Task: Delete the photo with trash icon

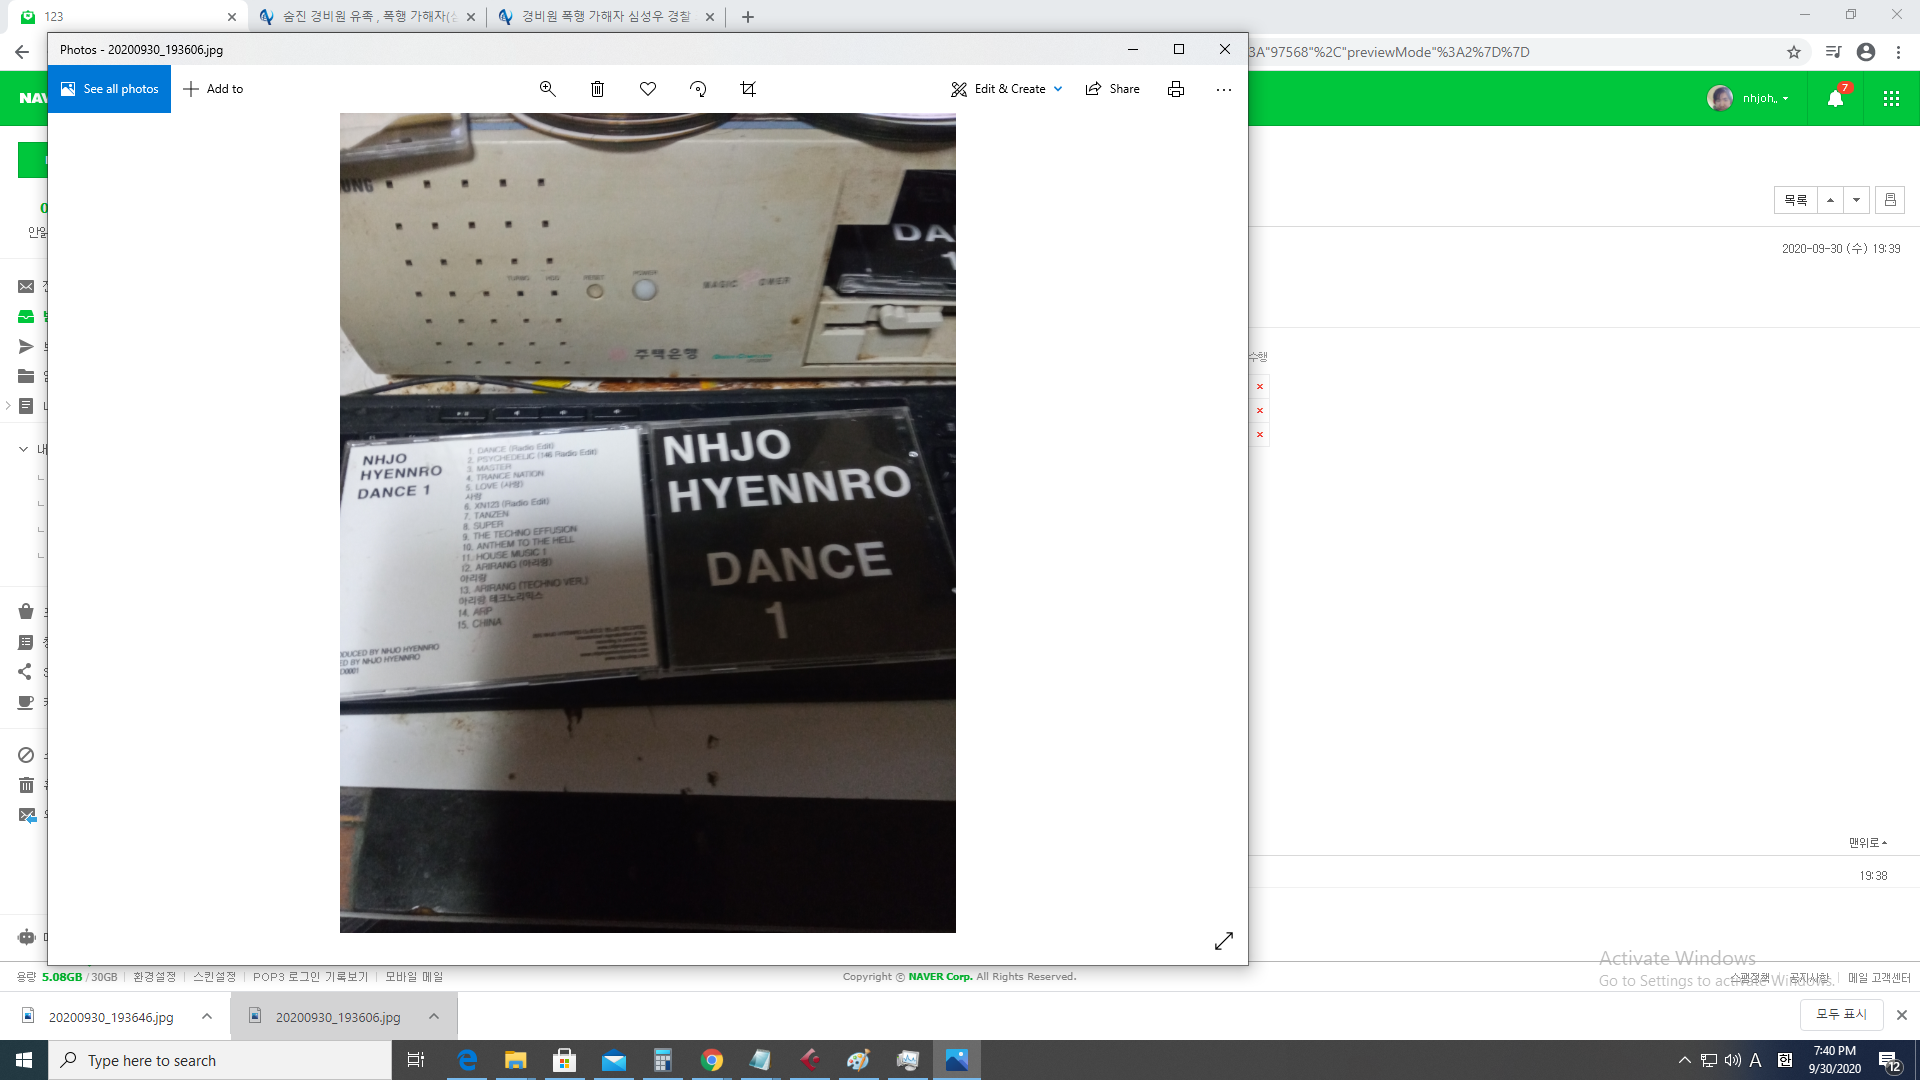Action: point(597,89)
